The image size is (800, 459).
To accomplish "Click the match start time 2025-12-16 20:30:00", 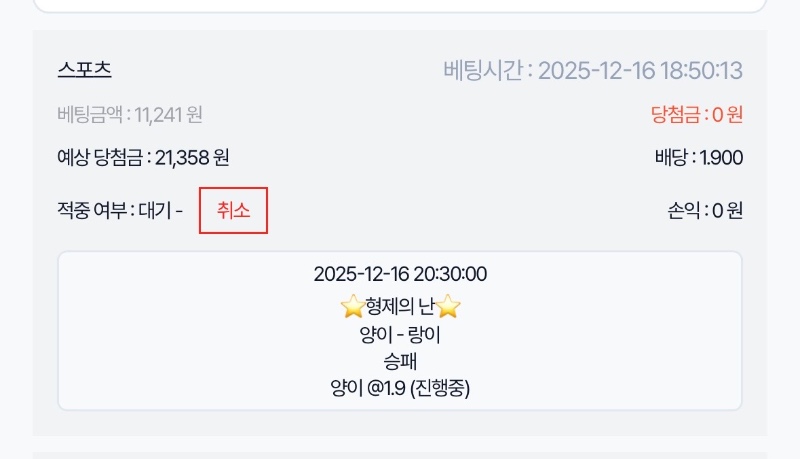I will tap(400, 275).
